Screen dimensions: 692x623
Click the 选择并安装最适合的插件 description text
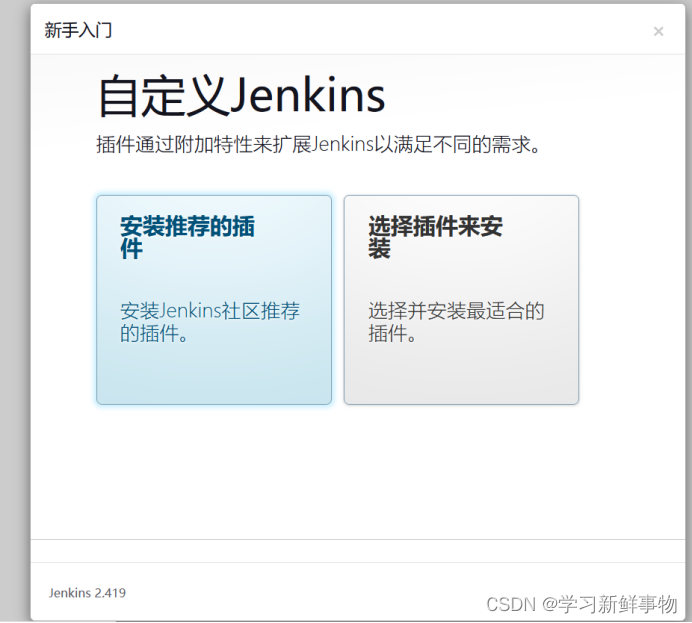click(456, 322)
